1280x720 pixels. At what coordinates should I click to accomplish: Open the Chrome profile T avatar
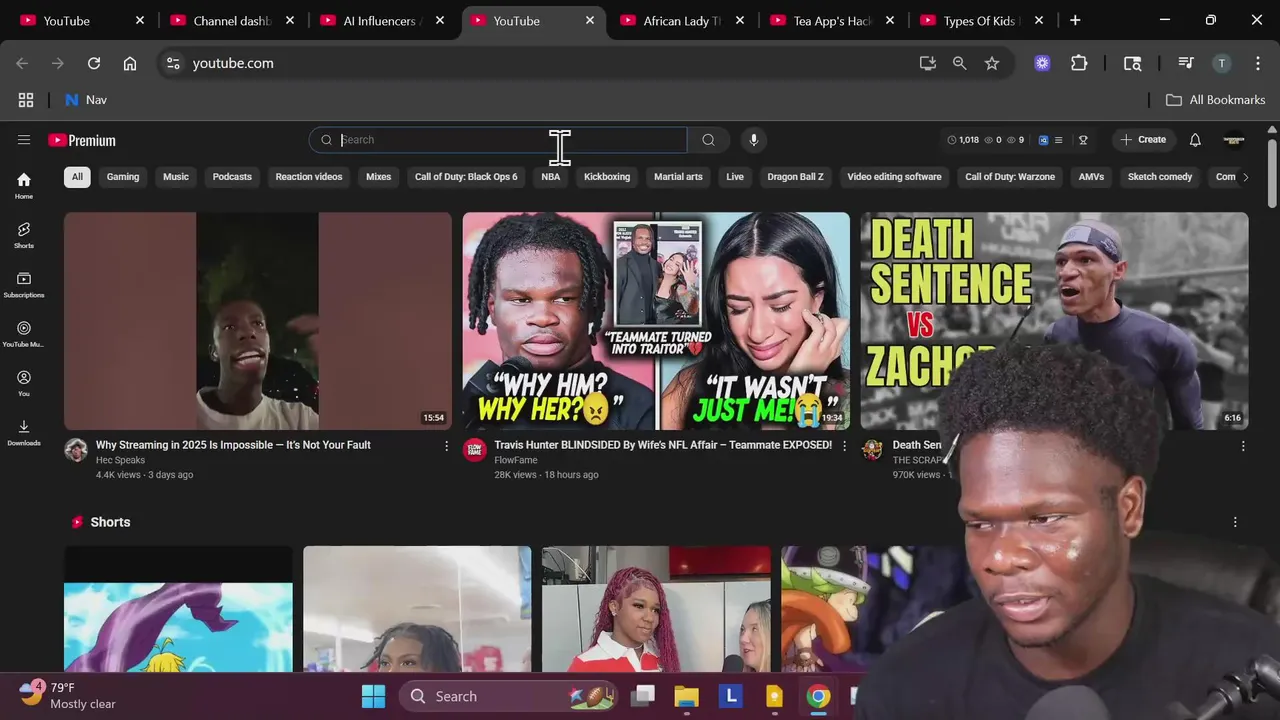pyautogui.click(x=1221, y=63)
